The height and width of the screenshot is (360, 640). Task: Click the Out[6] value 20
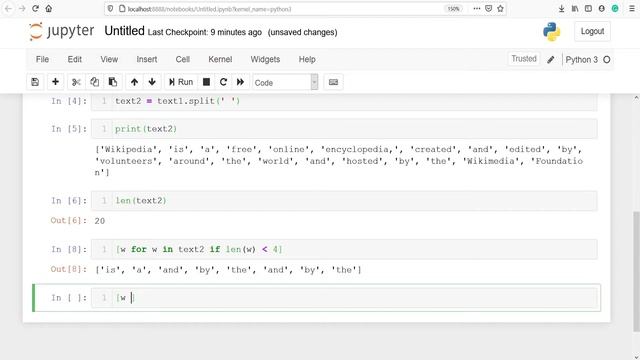pyautogui.click(x=100, y=221)
